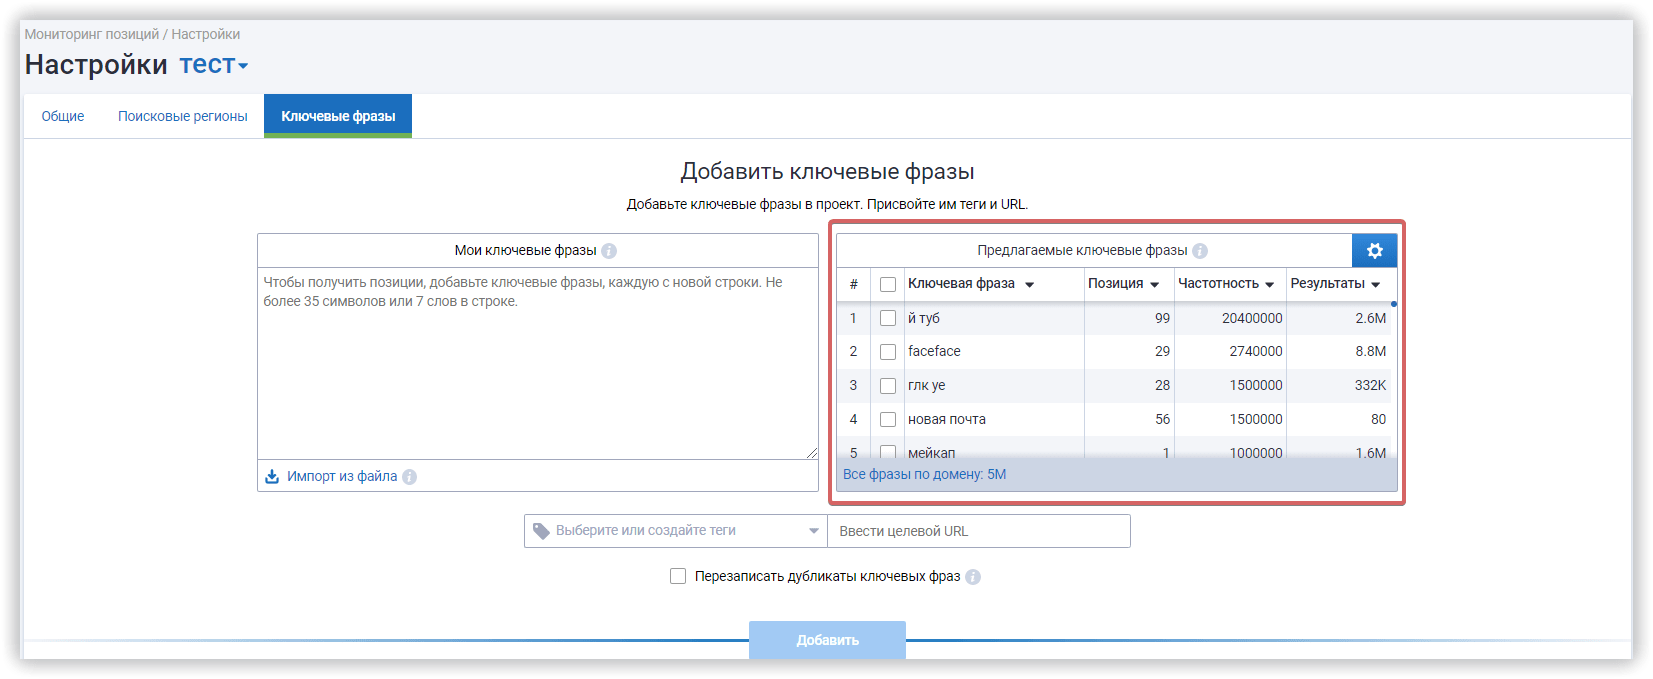1653x679 pixels.
Task: Click the Ввести целевой URL field
Action: pos(979,531)
